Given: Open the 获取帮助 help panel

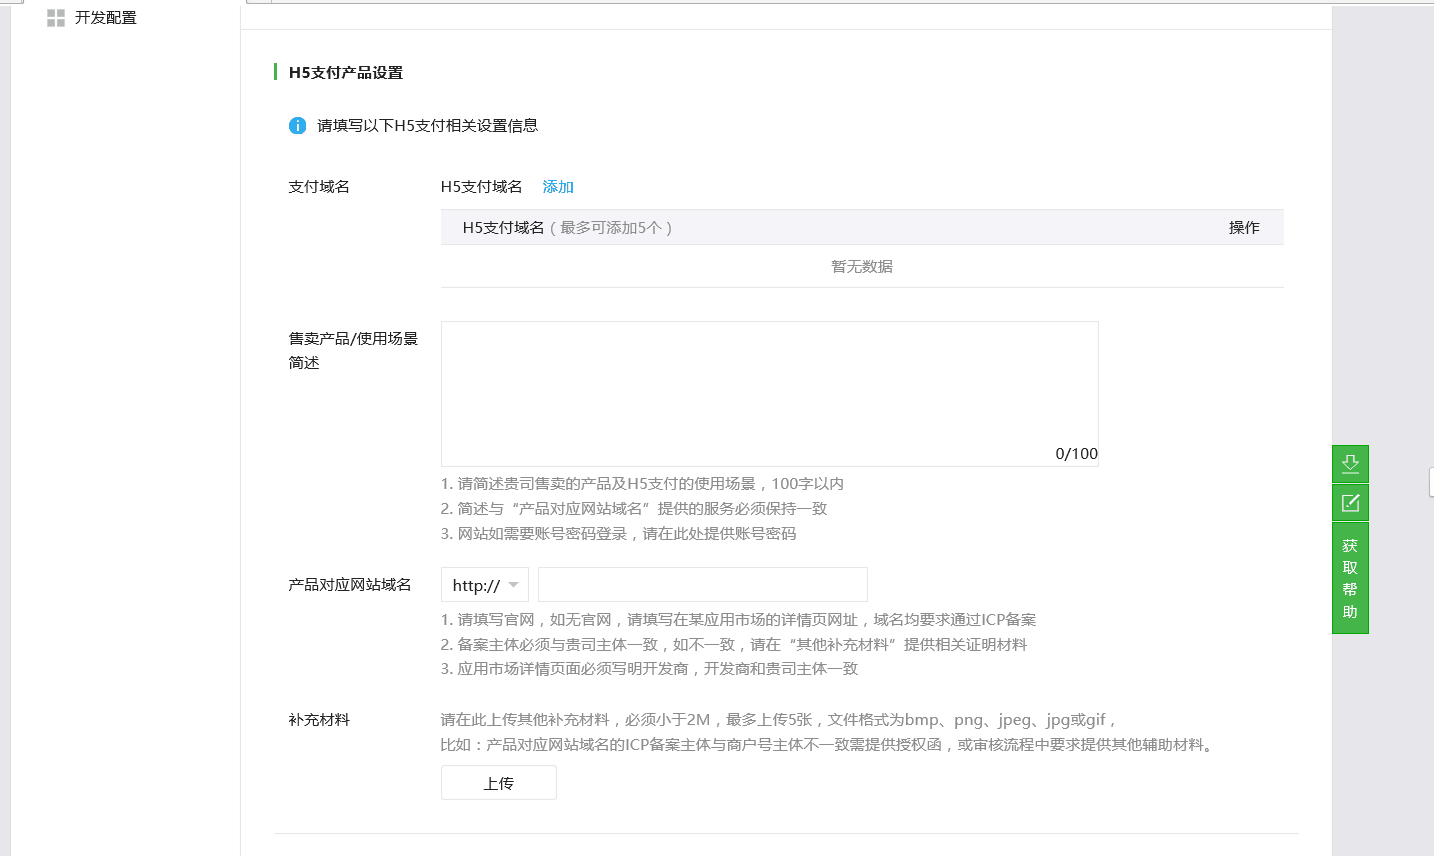Looking at the screenshot, I should [1349, 578].
